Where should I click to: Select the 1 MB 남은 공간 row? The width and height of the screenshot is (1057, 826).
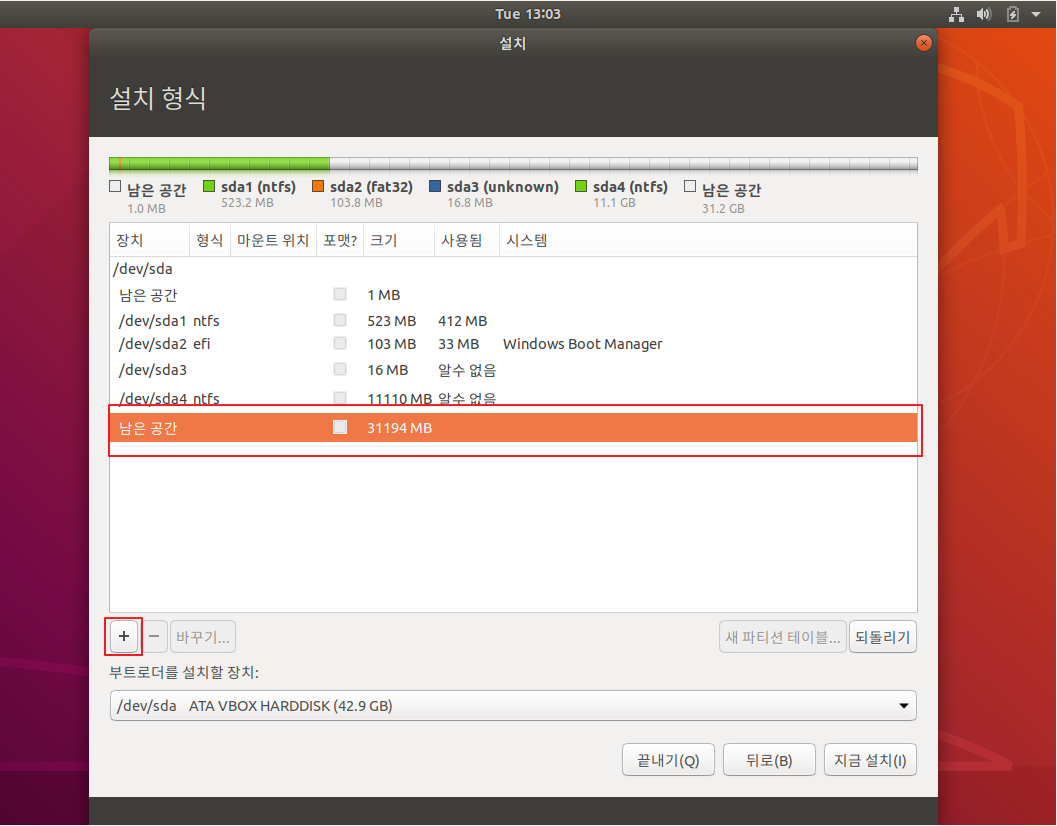[513, 295]
